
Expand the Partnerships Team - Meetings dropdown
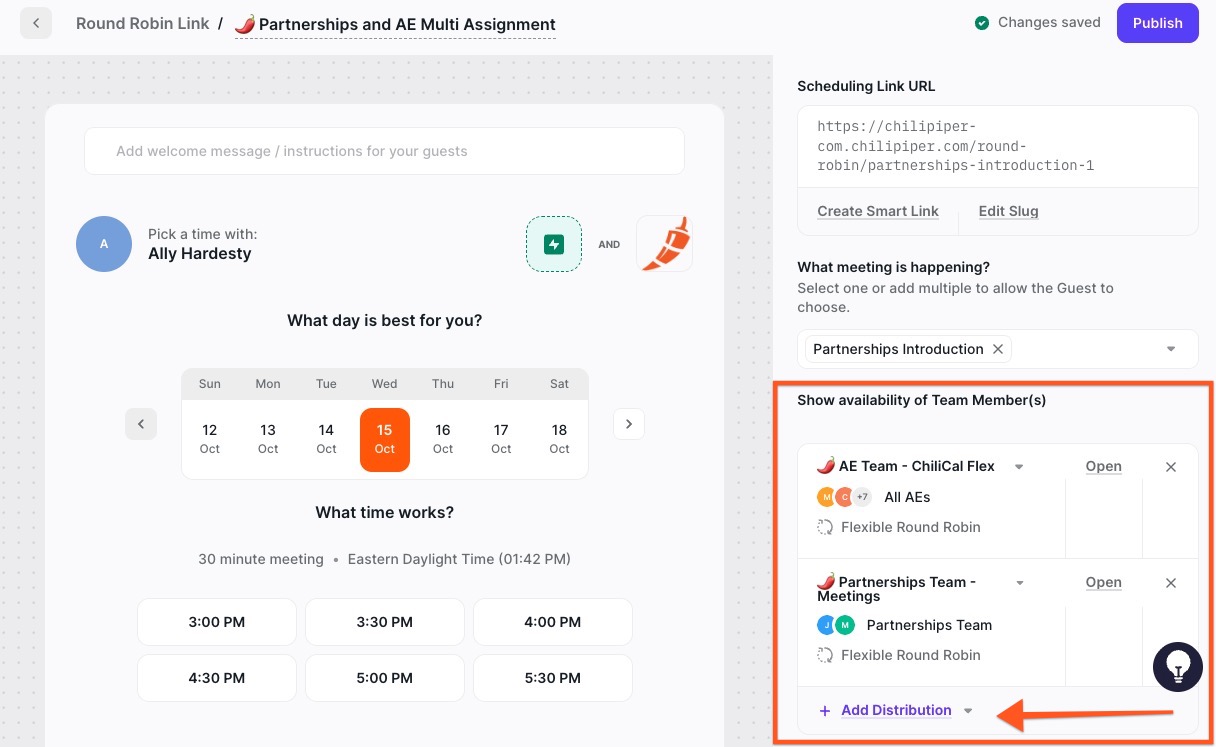click(1020, 583)
